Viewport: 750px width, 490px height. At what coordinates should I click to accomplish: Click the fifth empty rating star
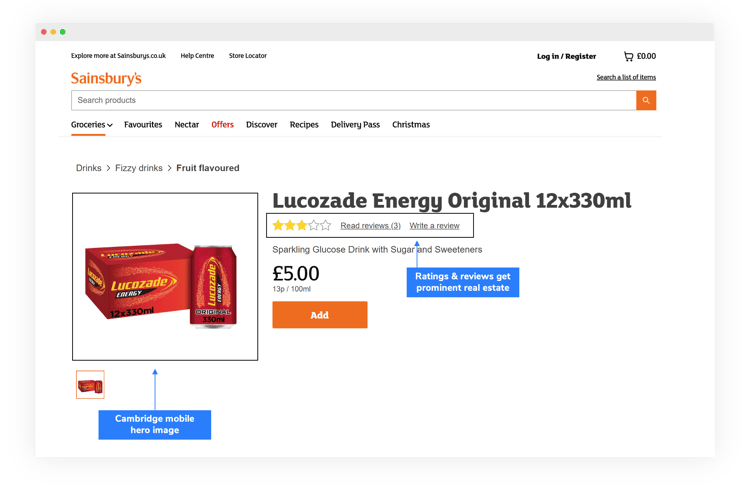(x=325, y=226)
